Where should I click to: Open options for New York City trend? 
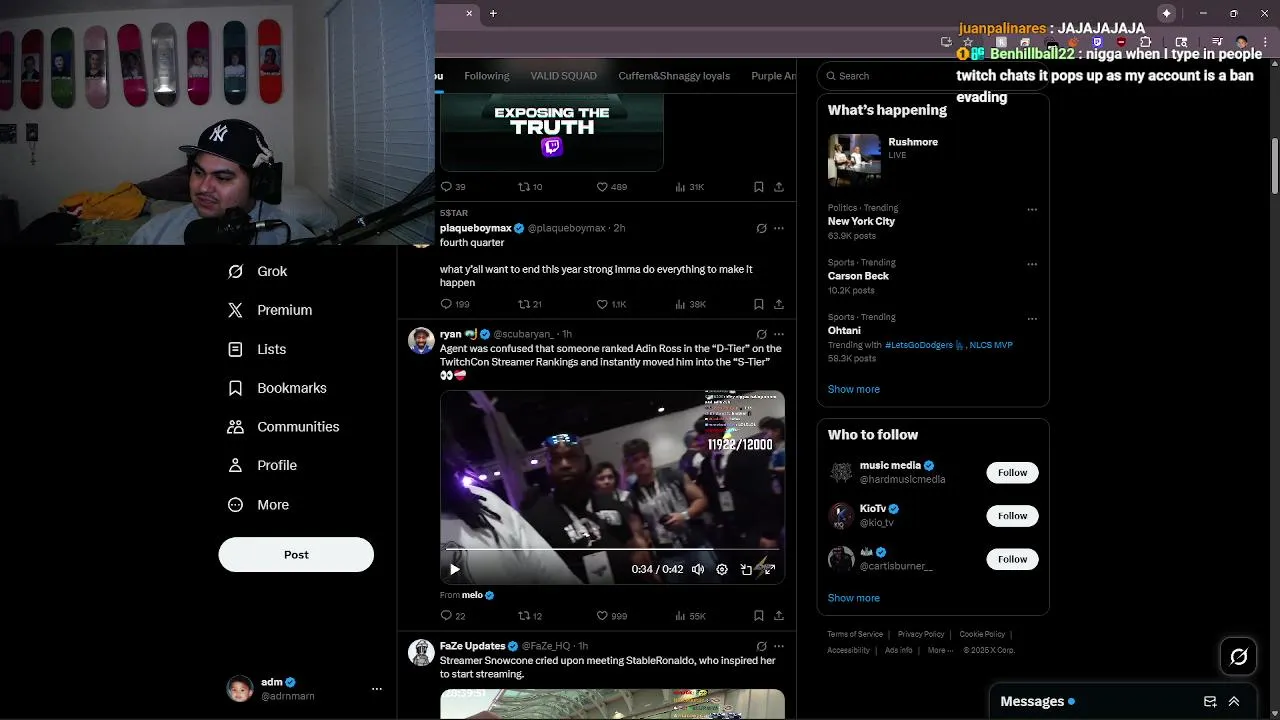click(x=1032, y=210)
